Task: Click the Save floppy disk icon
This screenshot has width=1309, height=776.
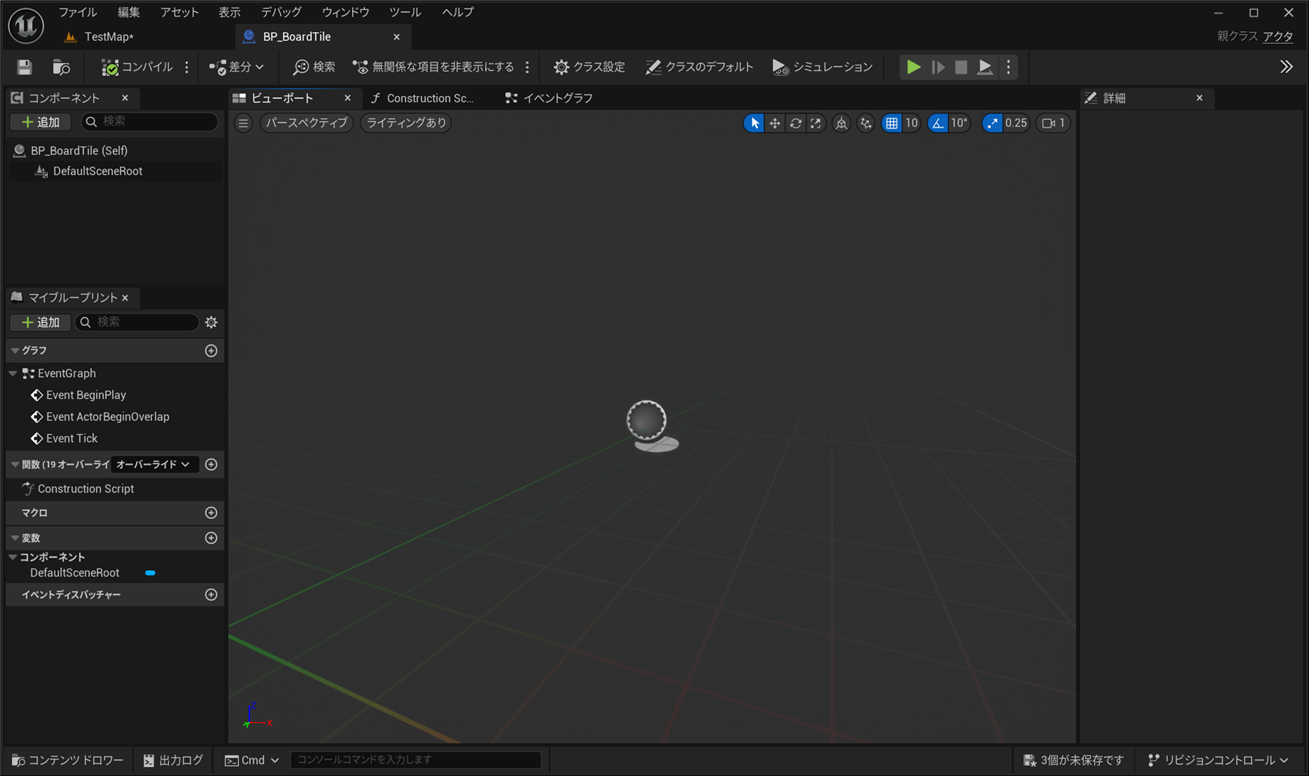Action: (25, 67)
